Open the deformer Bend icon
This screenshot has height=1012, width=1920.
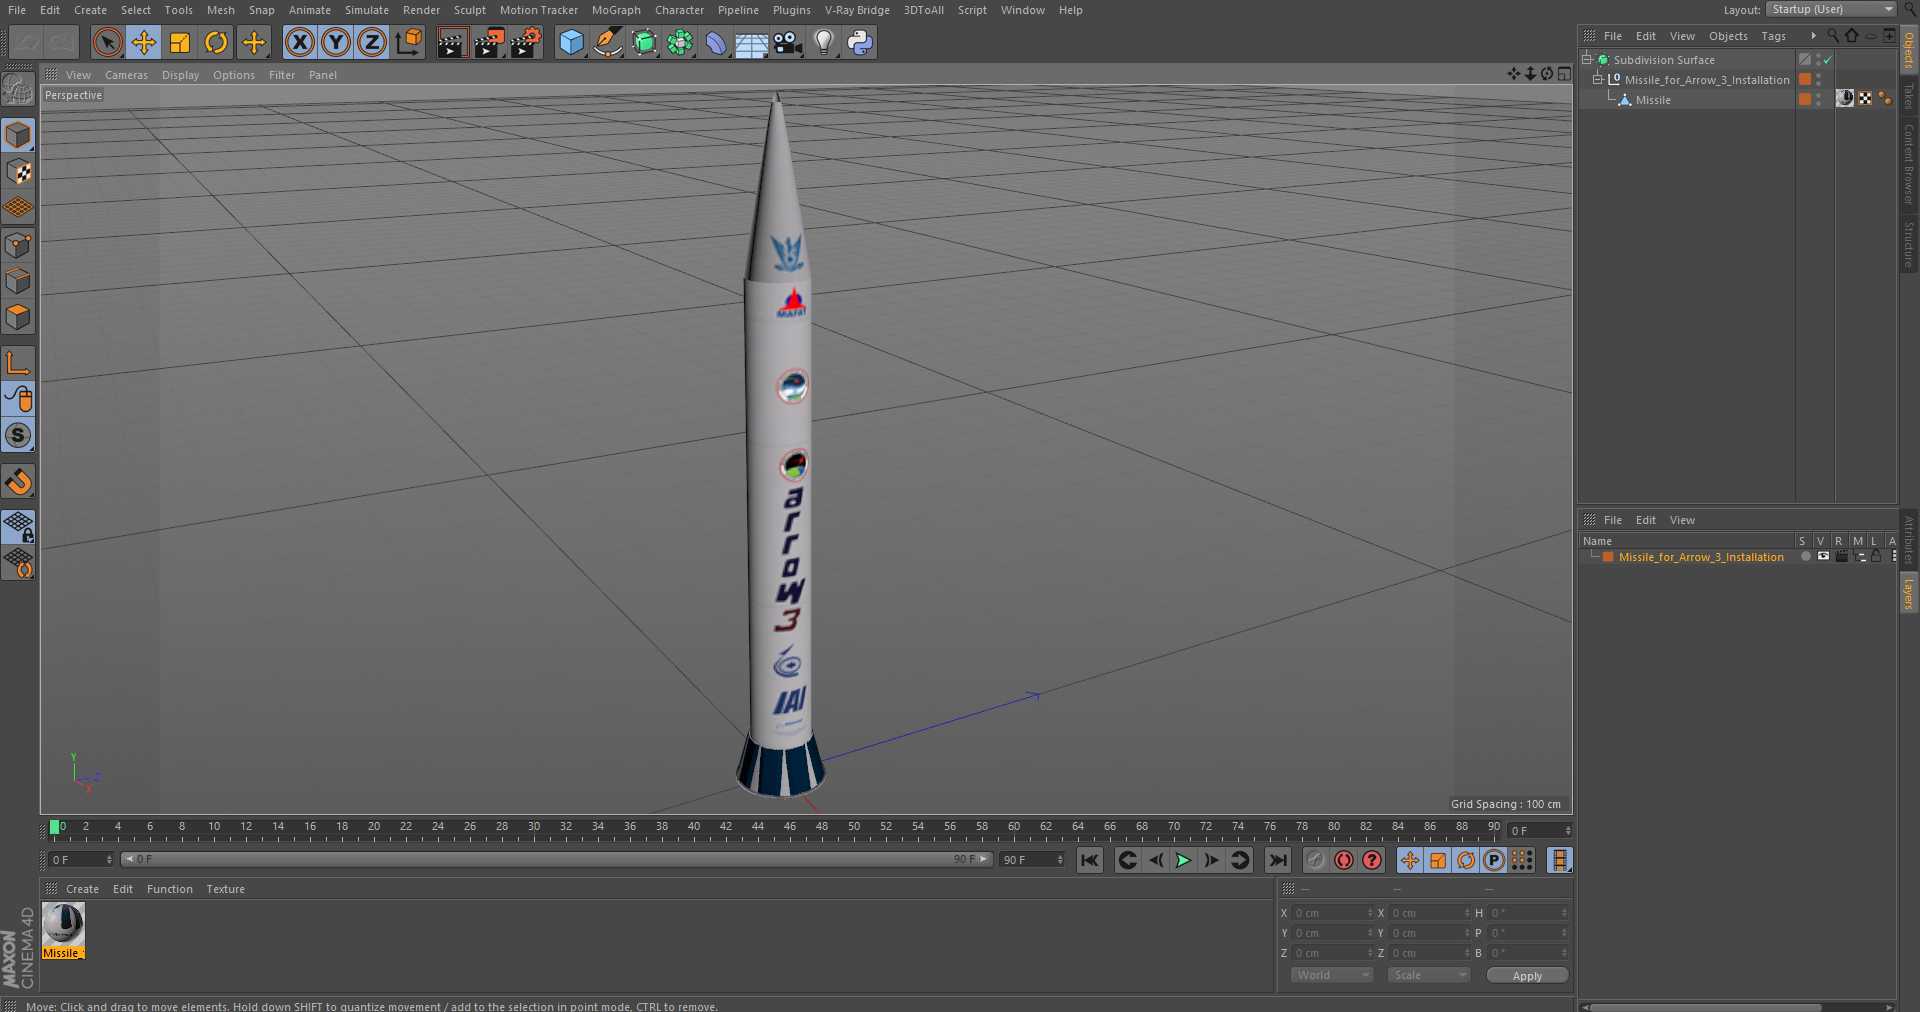tap(716, 42)
